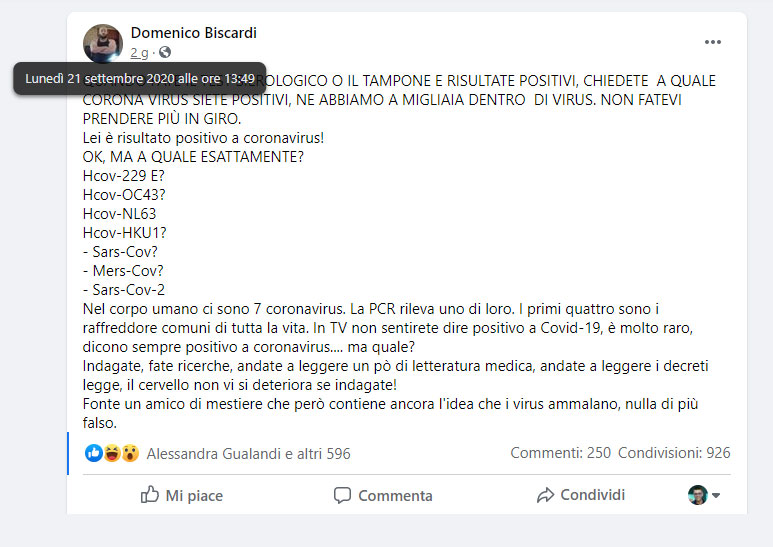Open Commenti: 250 comments list
Image resolution: width=773 pixels, height=547 pixels.
click(561, 452)
